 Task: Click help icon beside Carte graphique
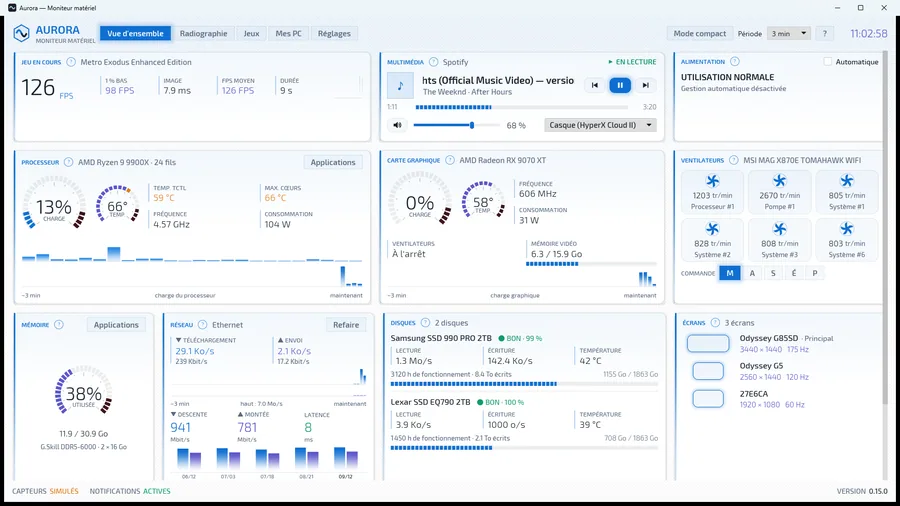[450, 160]
